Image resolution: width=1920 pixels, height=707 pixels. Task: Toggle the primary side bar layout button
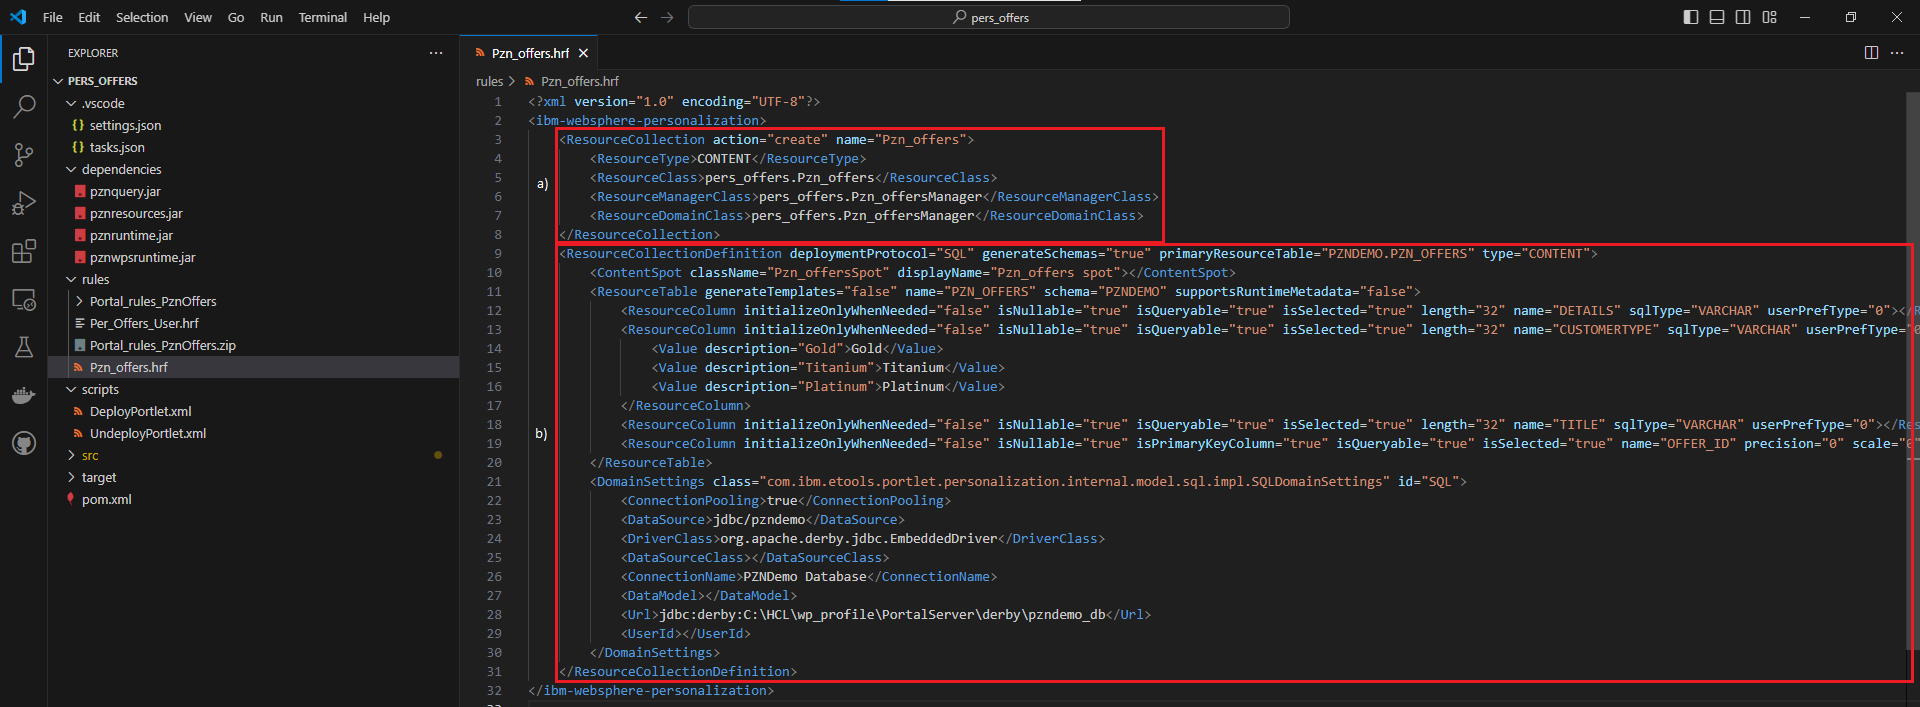pos(1691,17)
